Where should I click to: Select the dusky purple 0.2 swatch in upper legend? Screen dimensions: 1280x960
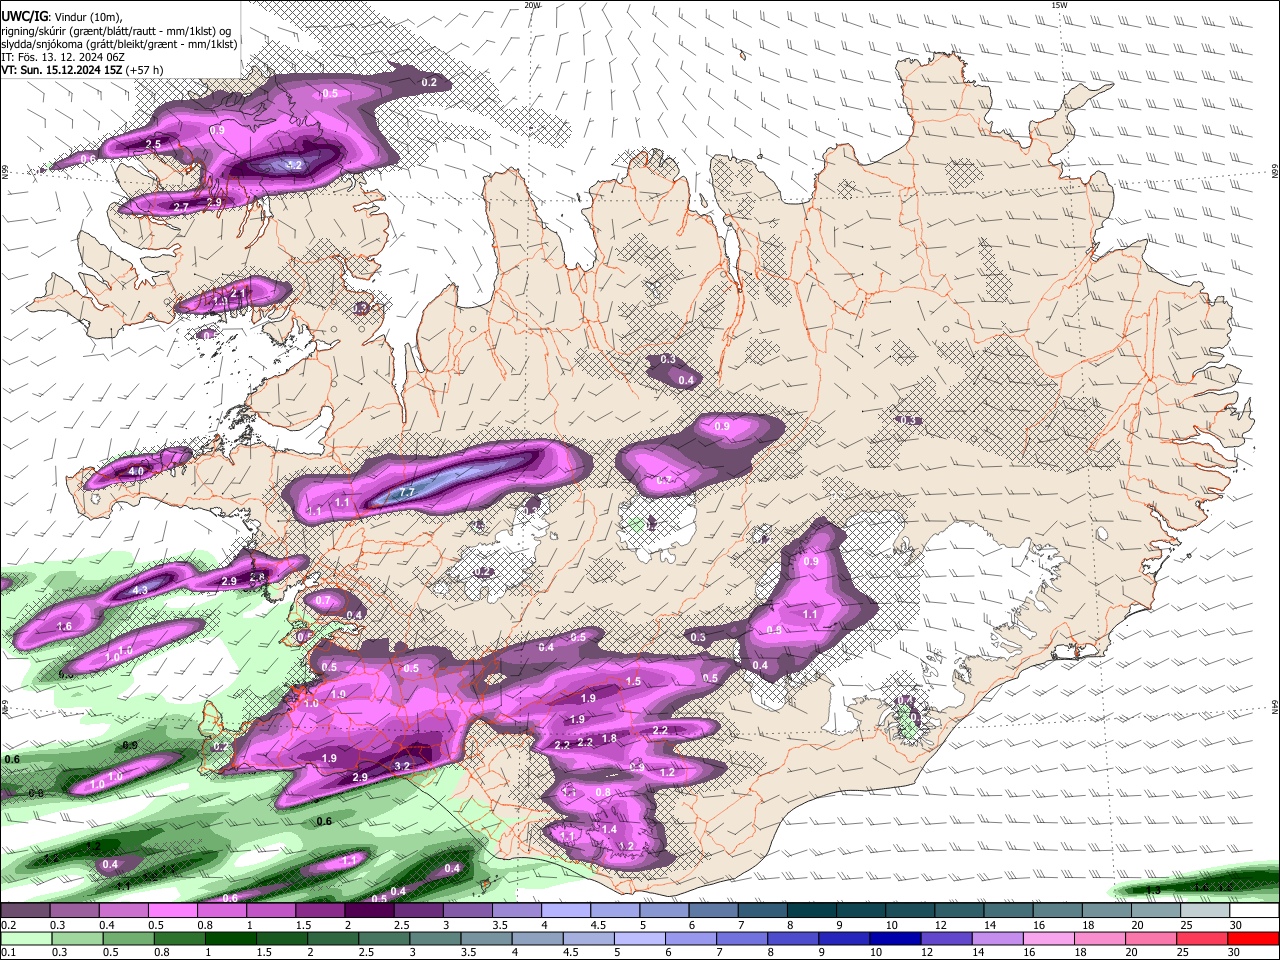point(25,911)
